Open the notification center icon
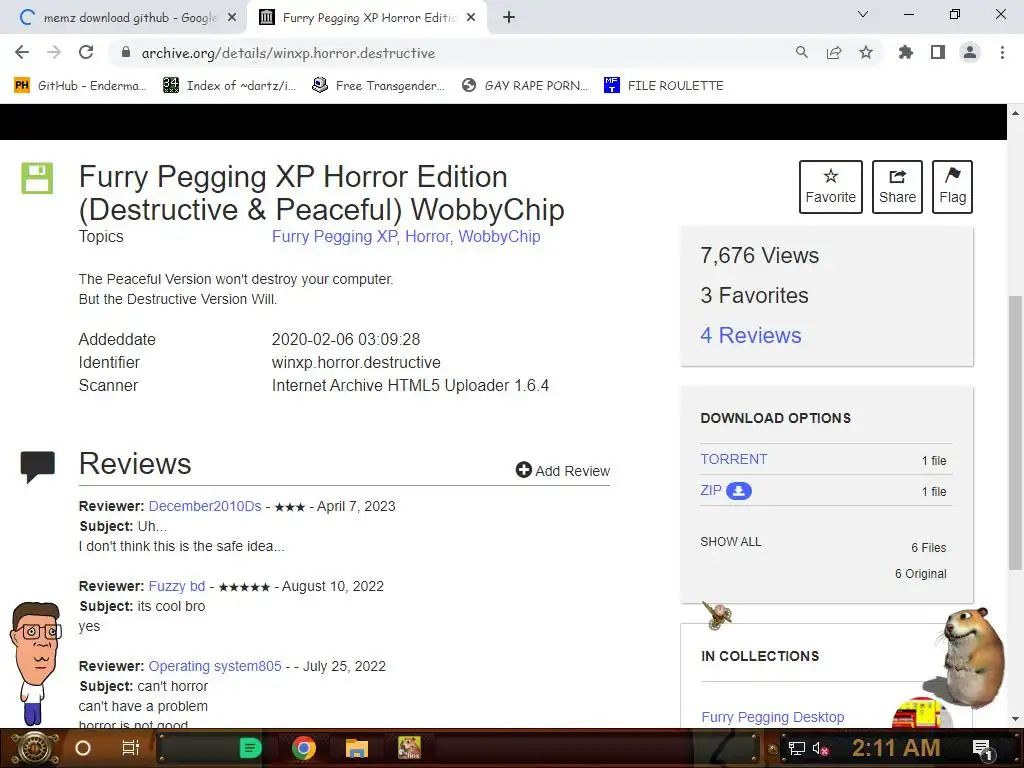The image size is (1024, 768). 984,749
